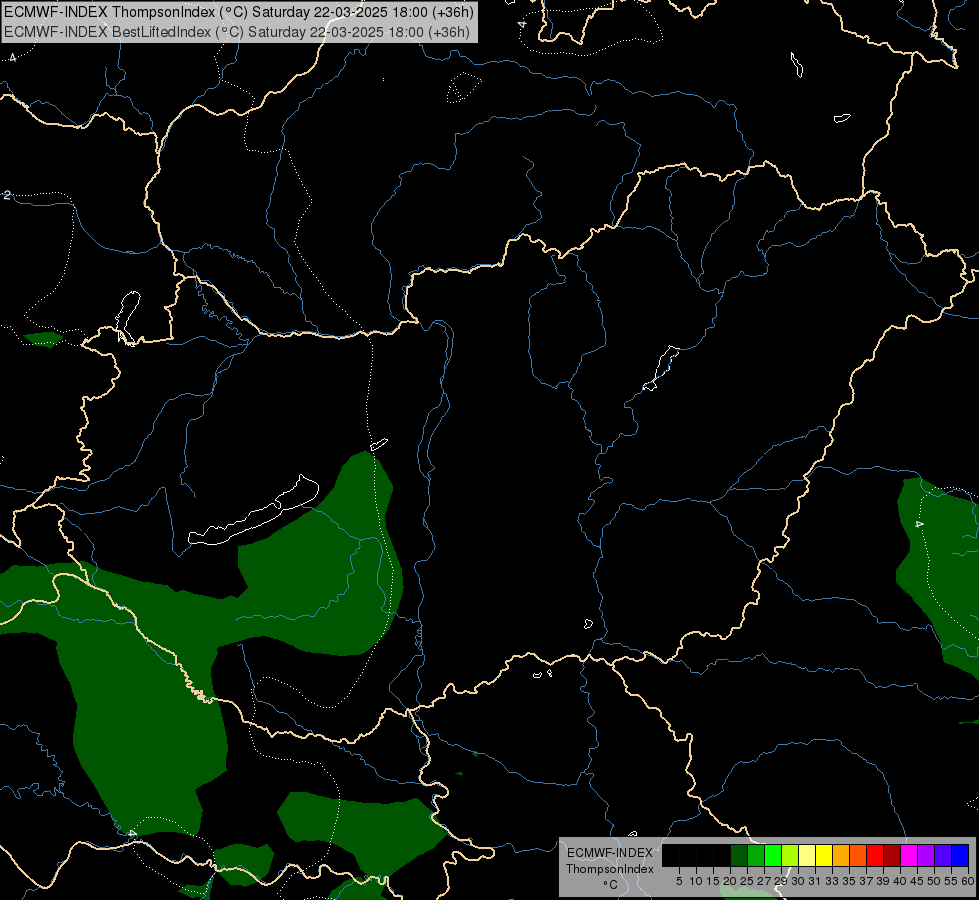Select the orange 33–35 legend swatch
The image size is (979, 900).
point(841,855)
